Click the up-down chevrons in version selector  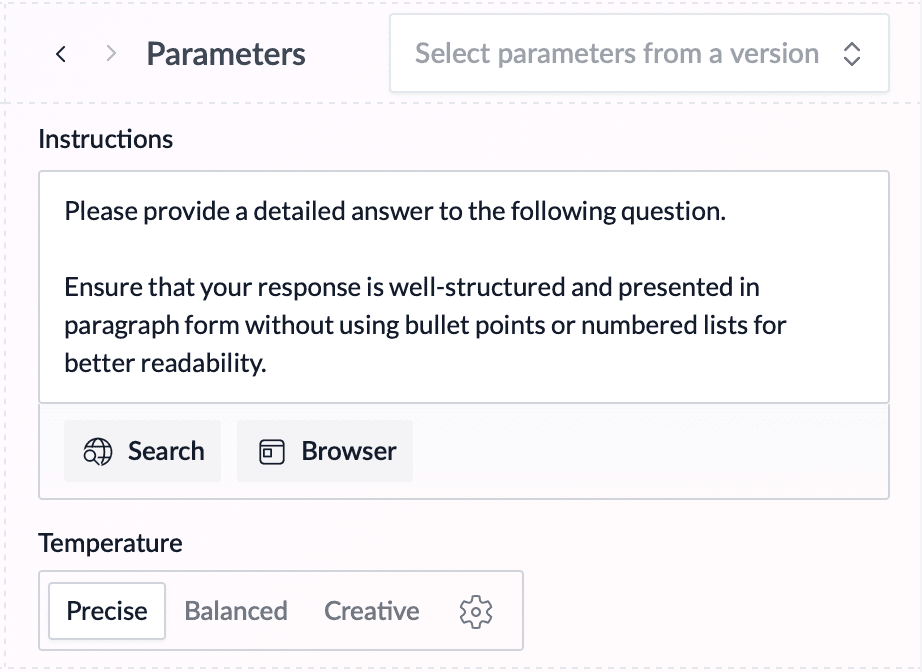pyautogui.click(x=852, y=54)
